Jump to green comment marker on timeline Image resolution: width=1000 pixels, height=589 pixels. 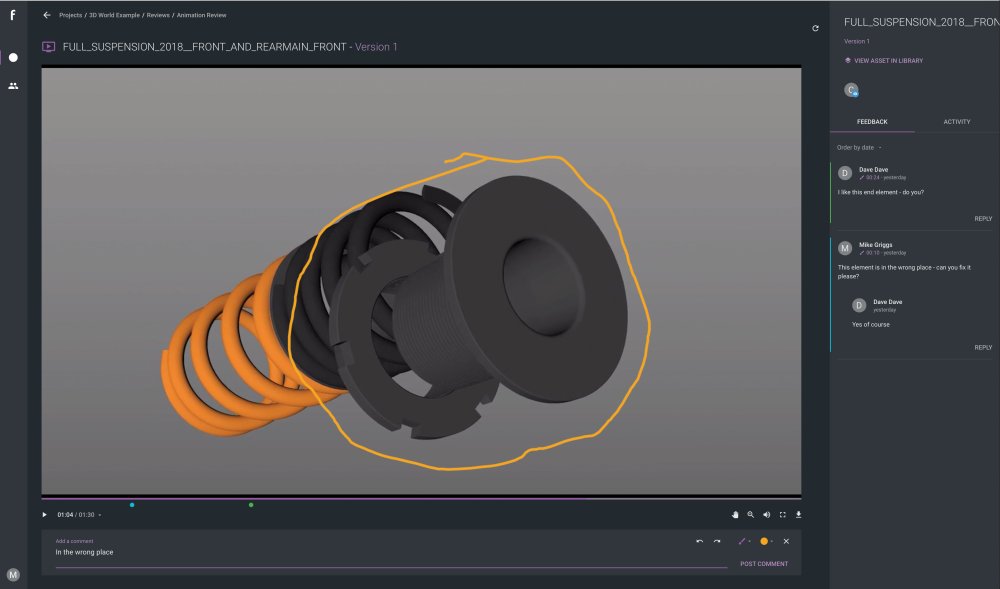point(251,505)
